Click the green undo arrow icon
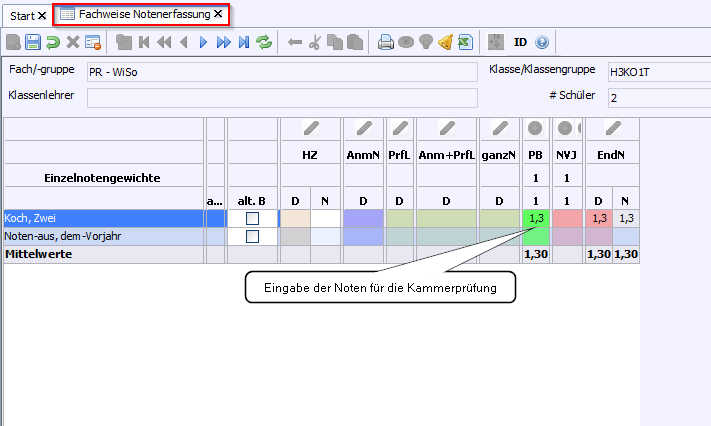The image size is (711, 426). (52, 42)
